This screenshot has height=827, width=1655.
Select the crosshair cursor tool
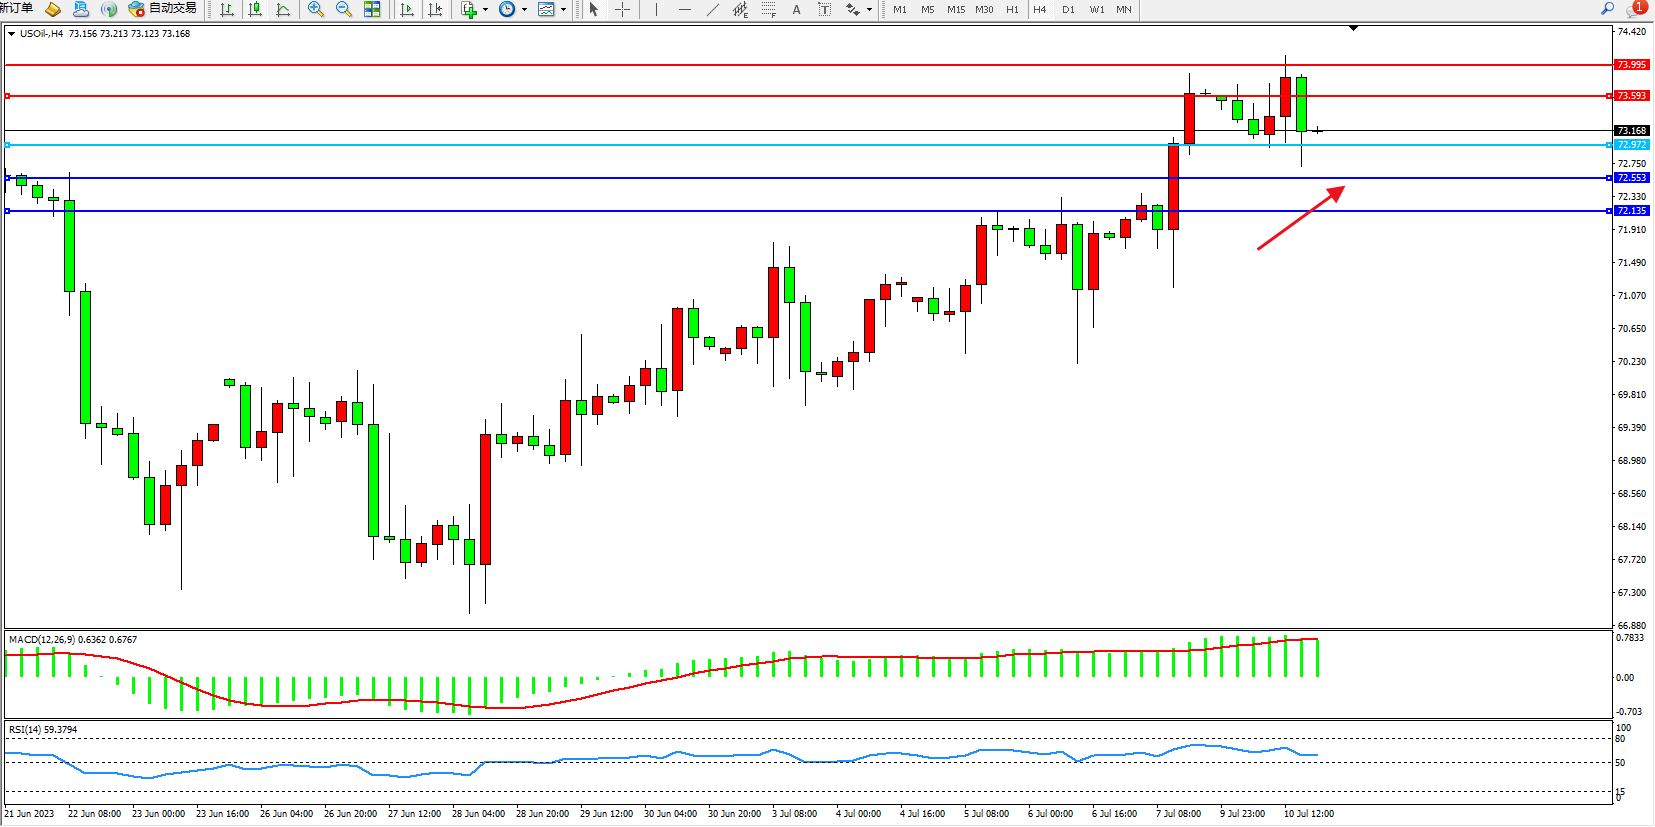click(x=622, y=9)
